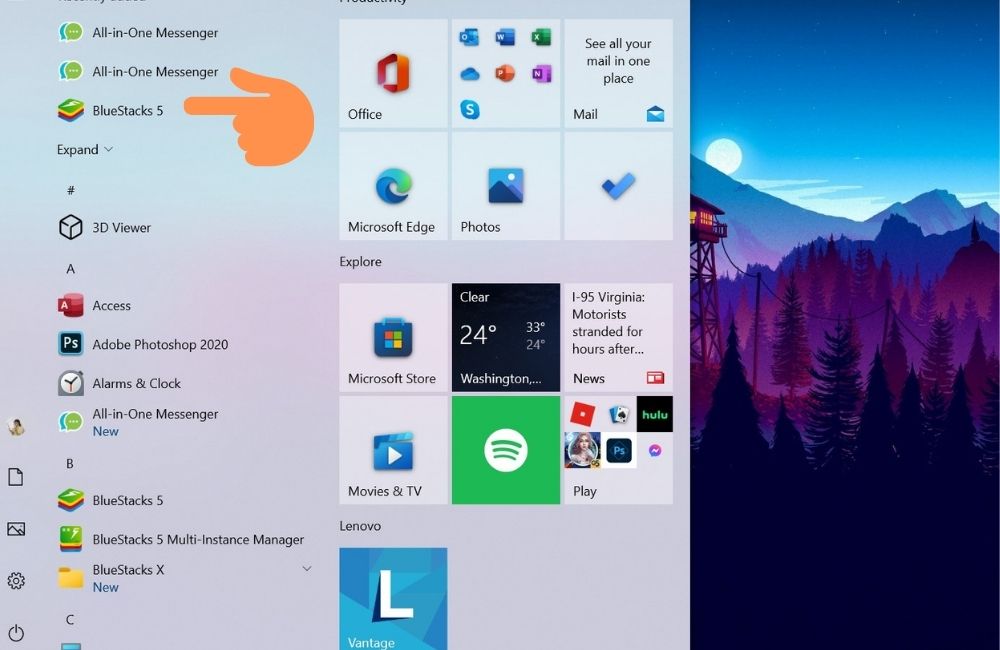Image resolution: width=1000 pixels, height=650 pixels.
Task: Open Alarms & Clock
Action: [120, 383]
